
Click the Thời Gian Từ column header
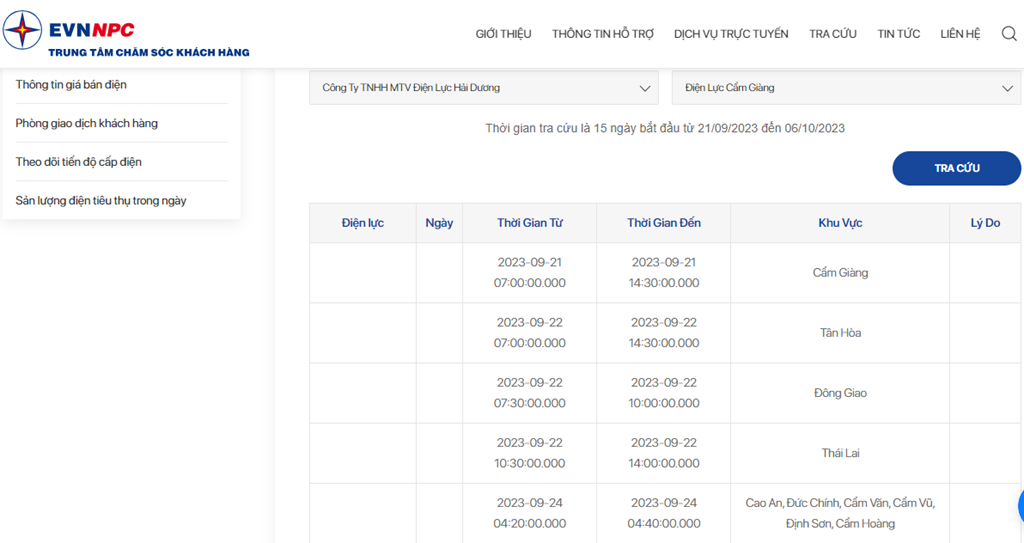pyautogui.click(x=530, y=223)
